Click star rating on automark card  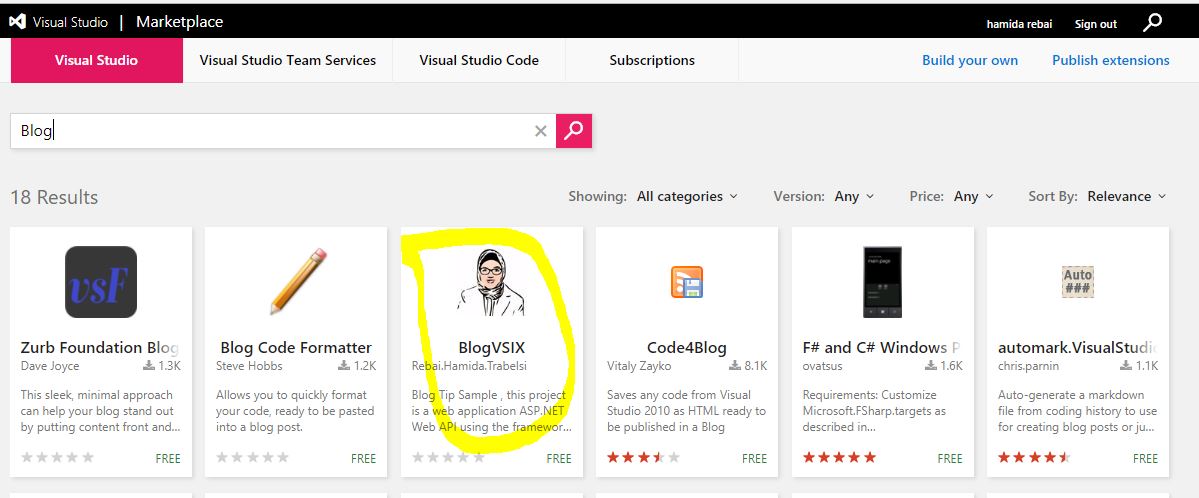[1035, 457]
